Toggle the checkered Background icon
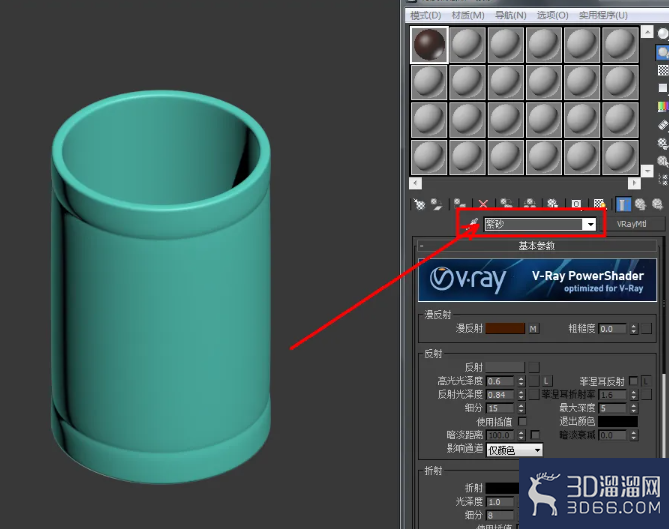The image size is (669, 529). tap(663, 70)
